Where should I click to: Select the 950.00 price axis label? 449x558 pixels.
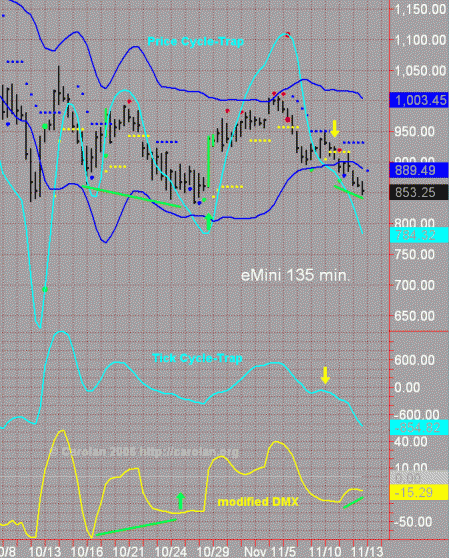pyautogui.click(x=414, y=132)
